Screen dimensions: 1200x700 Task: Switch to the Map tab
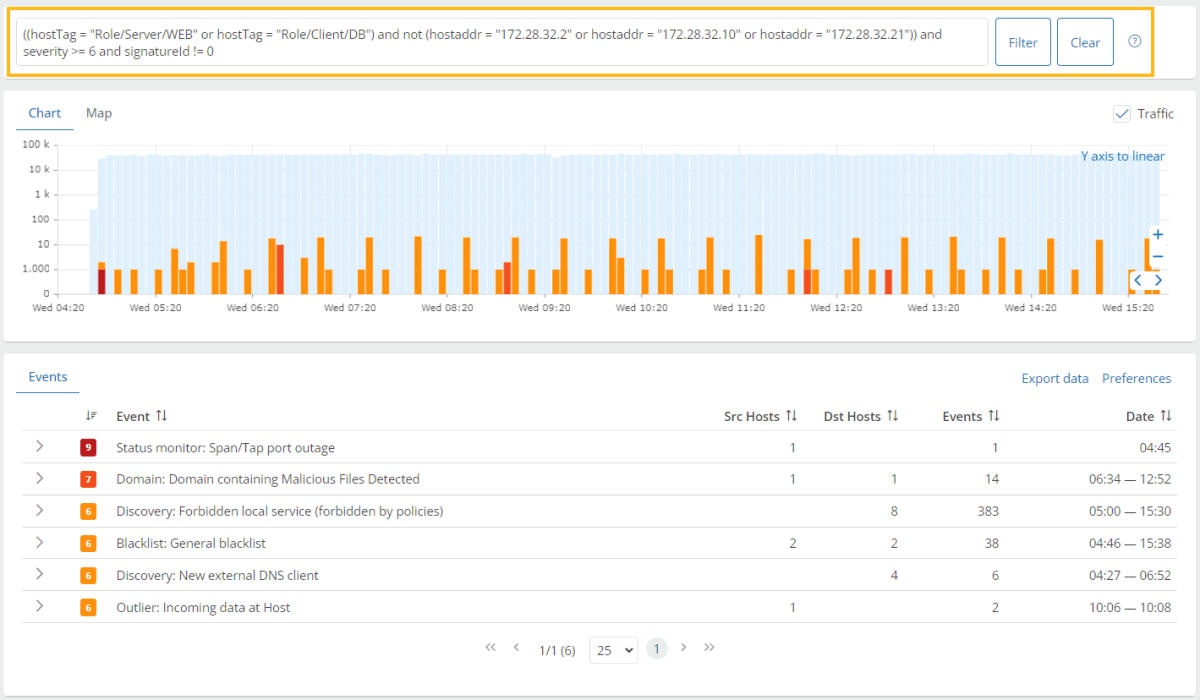[99, 113]
